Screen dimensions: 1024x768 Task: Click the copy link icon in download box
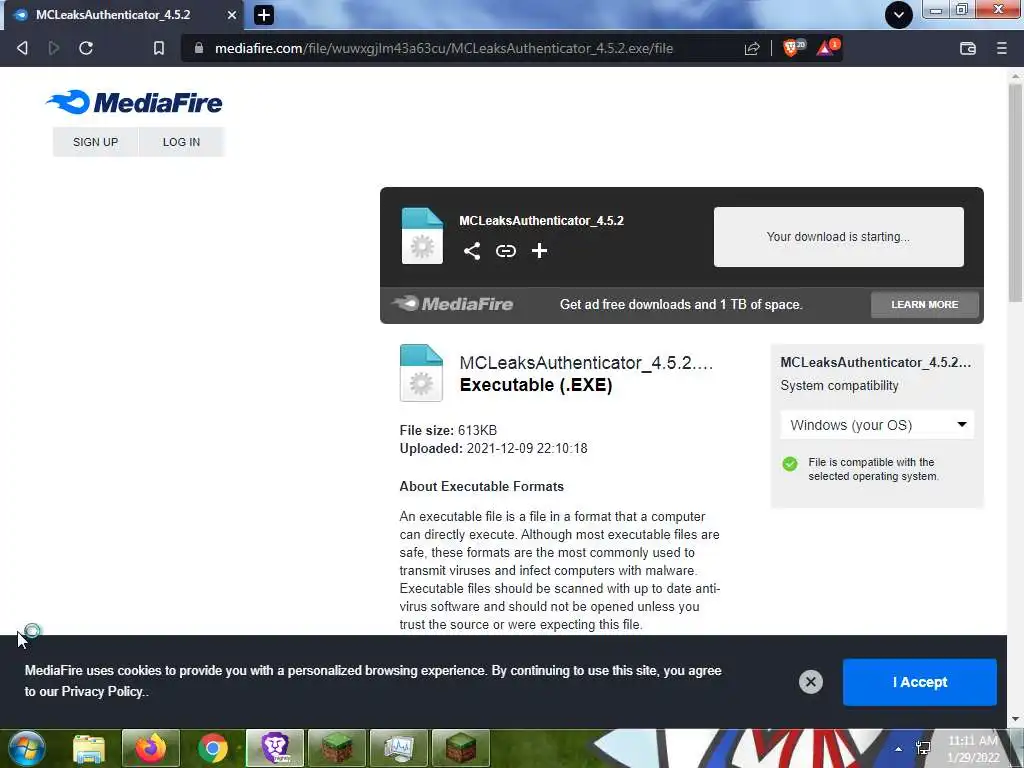(x=505, y=251)
